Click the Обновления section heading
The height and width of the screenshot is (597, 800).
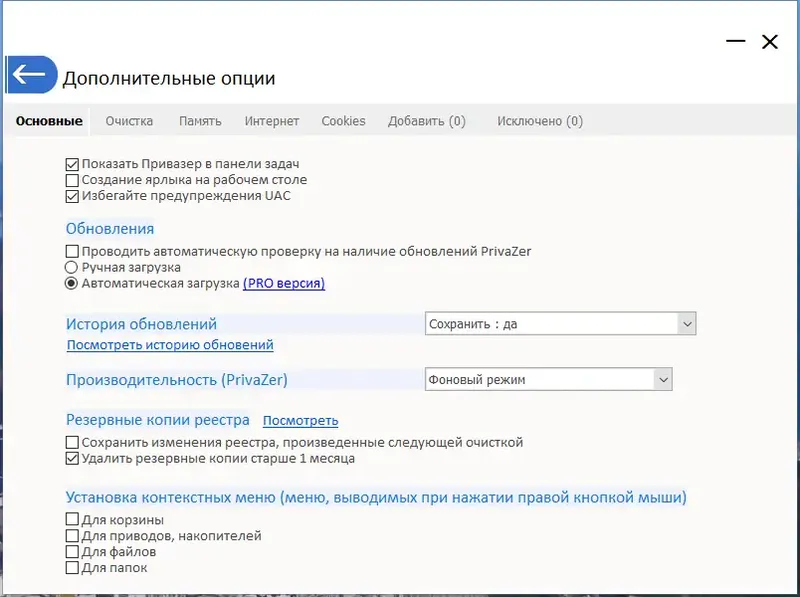110,229
